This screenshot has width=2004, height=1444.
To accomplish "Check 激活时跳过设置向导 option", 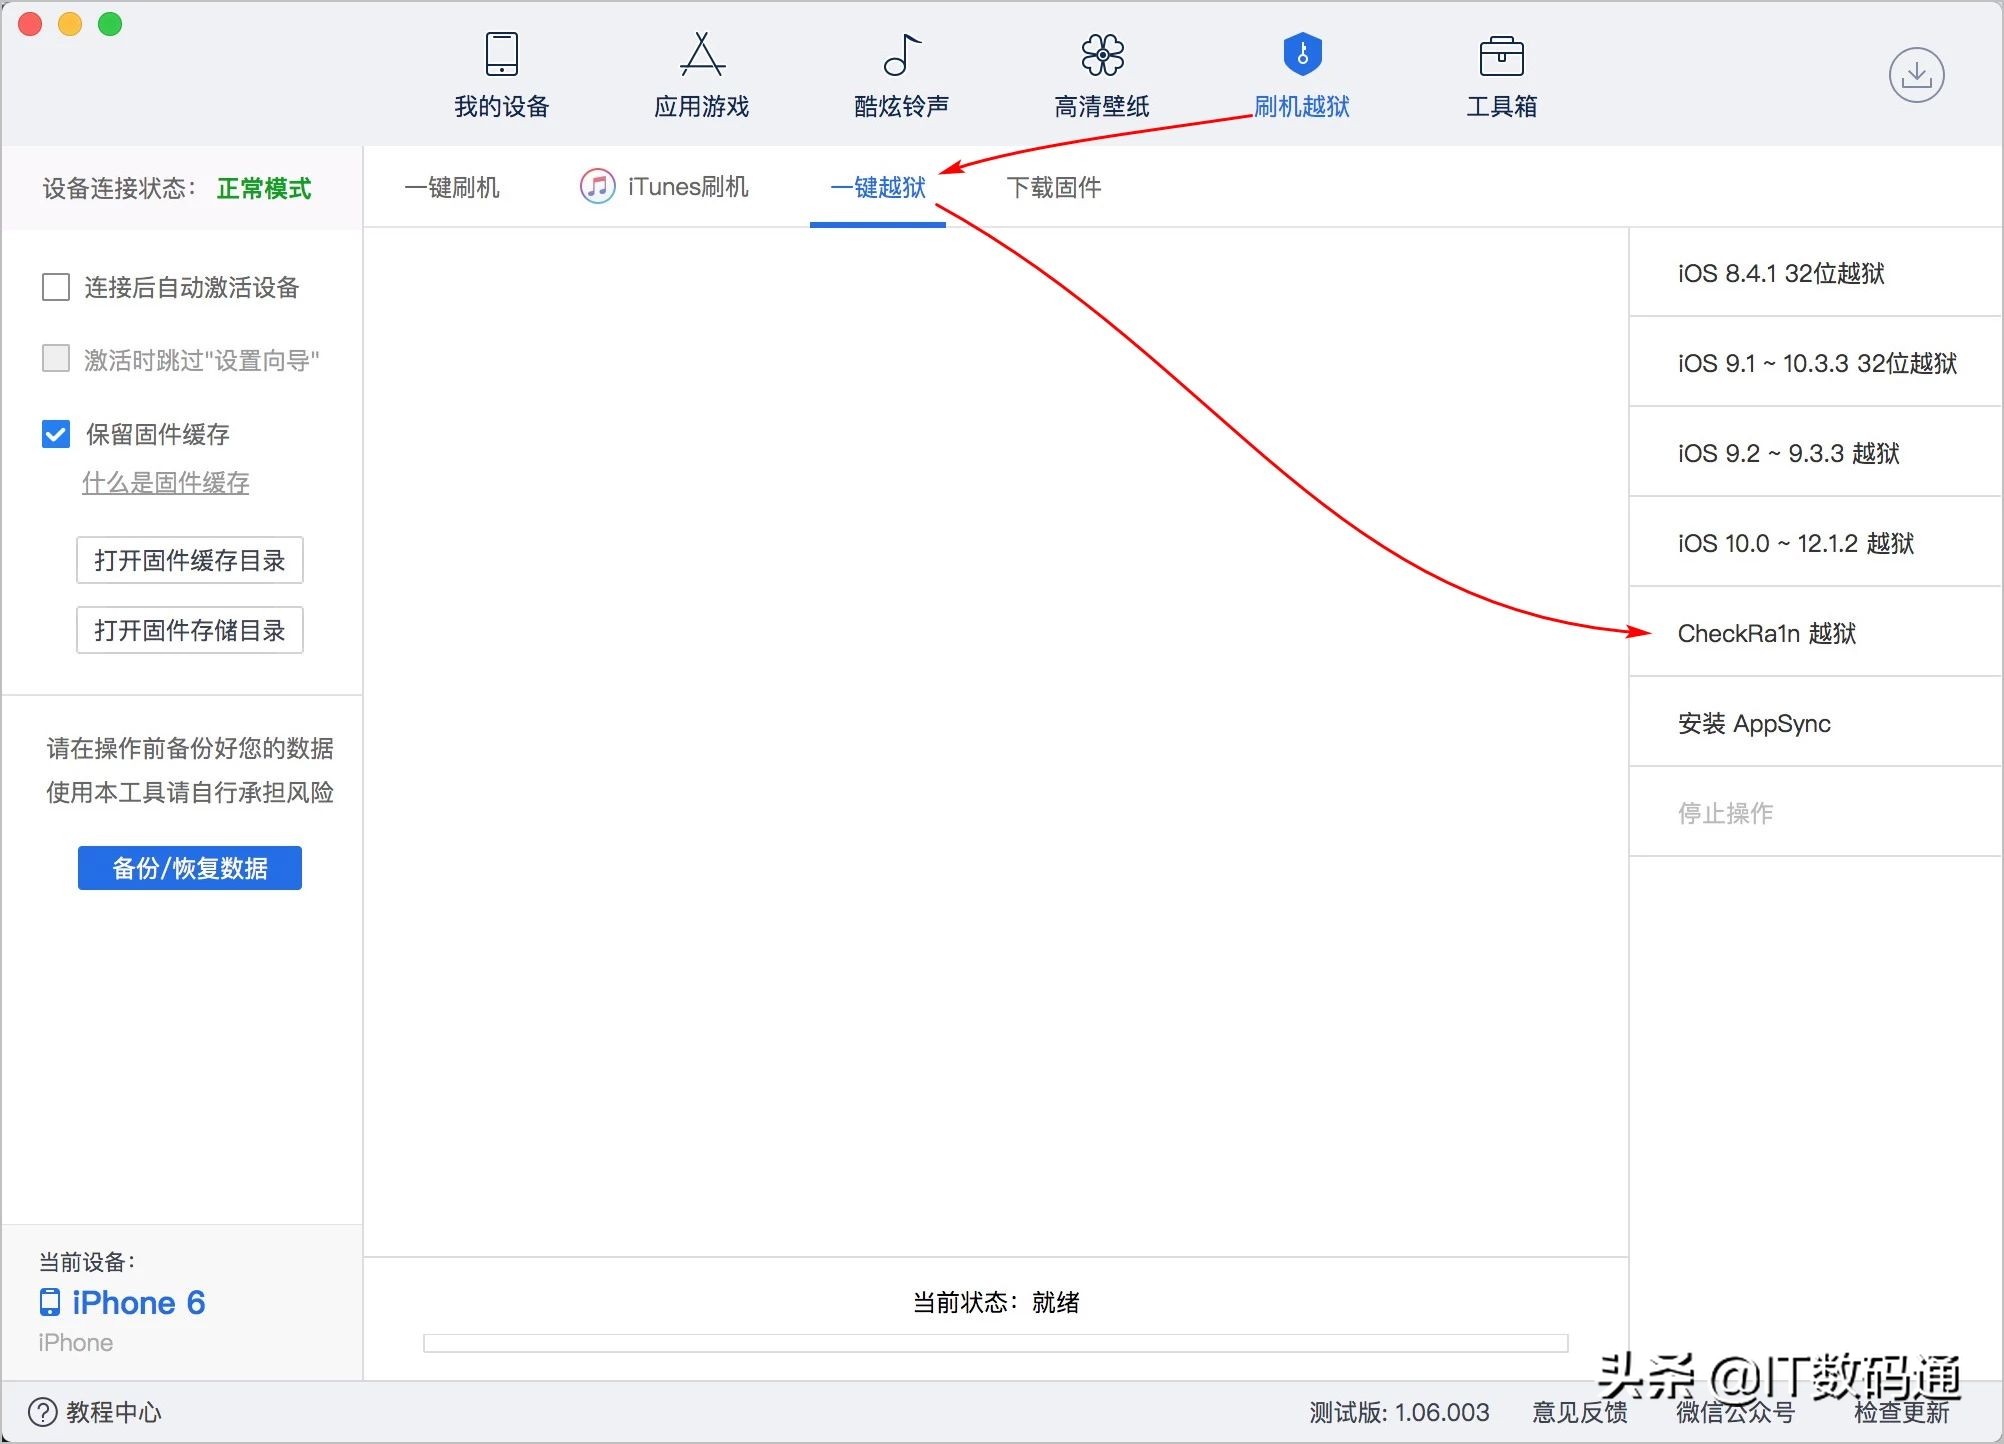I will pos(56,359).
